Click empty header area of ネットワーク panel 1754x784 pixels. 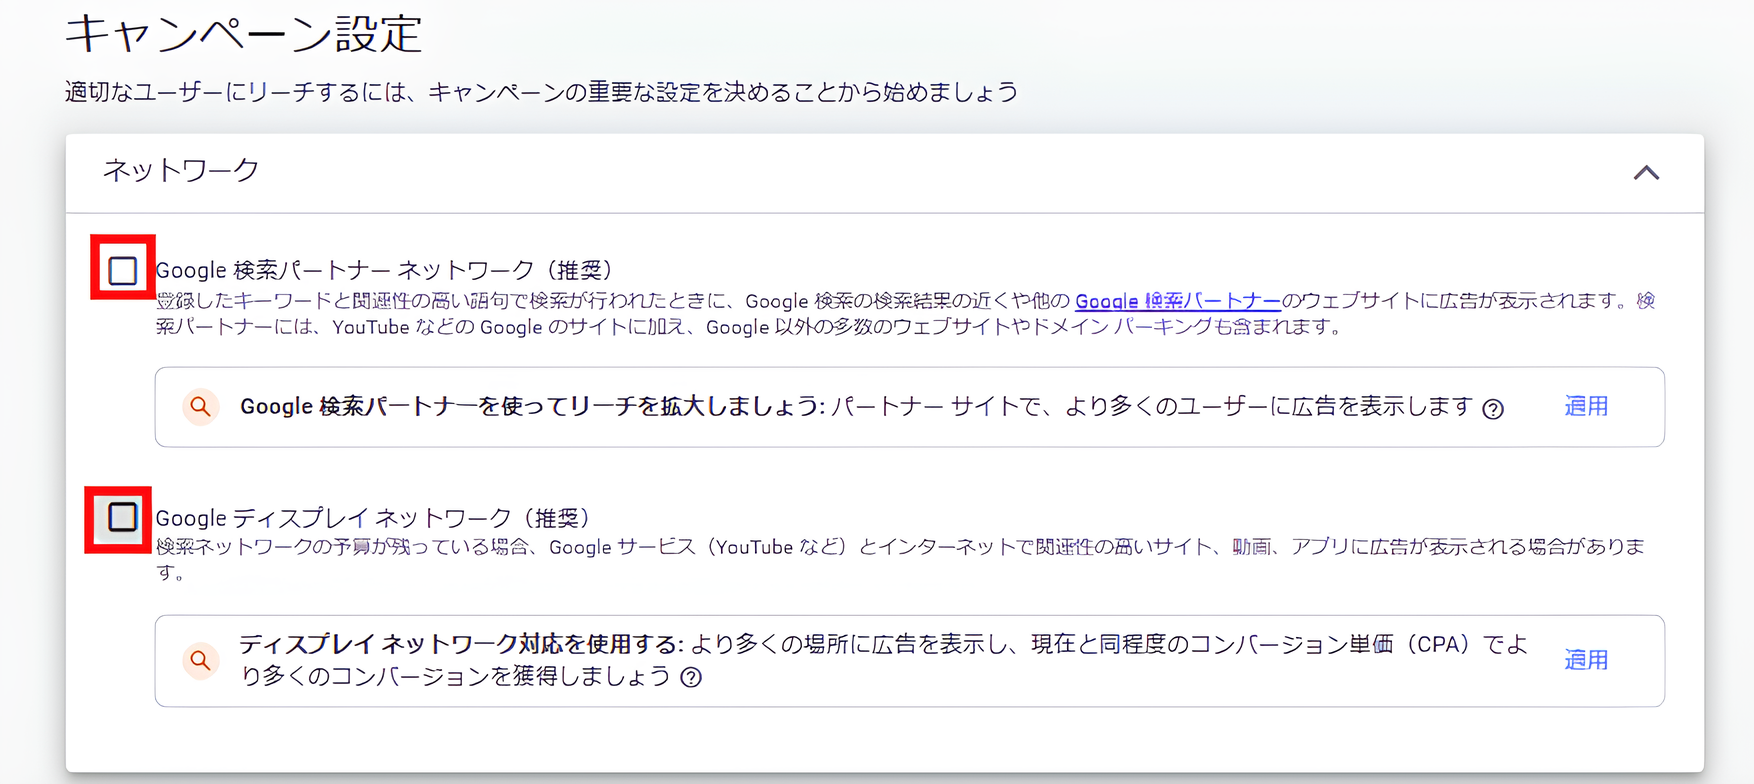900,172
